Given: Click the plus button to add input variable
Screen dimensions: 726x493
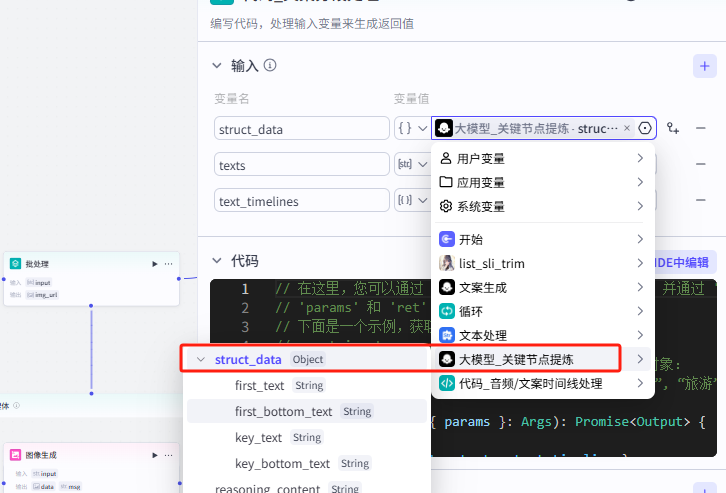Looking at the screenshot, I should [704, 66].
